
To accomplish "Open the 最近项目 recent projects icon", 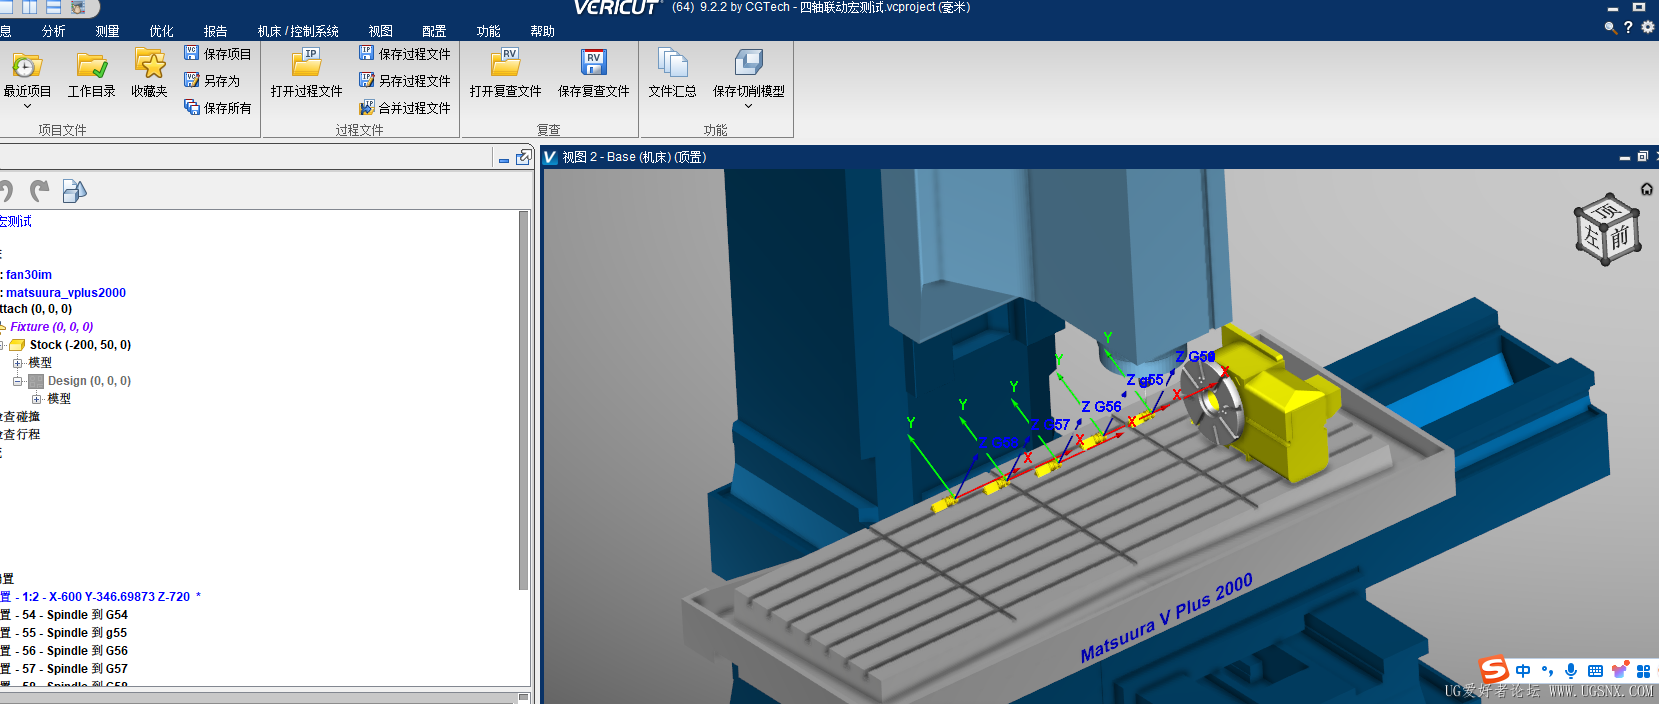I will pos(27,66).
